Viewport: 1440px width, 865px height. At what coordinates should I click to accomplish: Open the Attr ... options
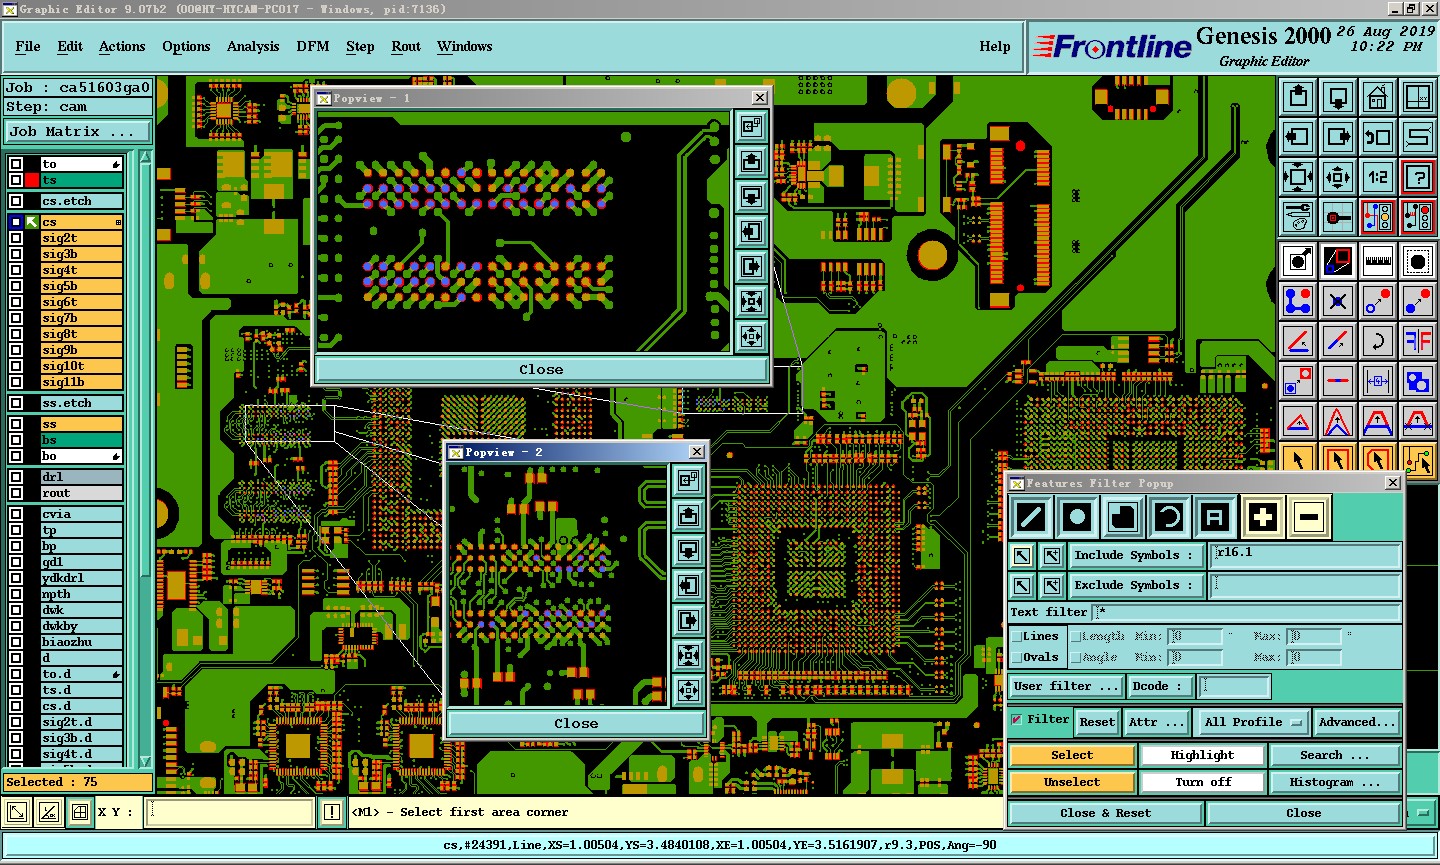(1156, 722)
